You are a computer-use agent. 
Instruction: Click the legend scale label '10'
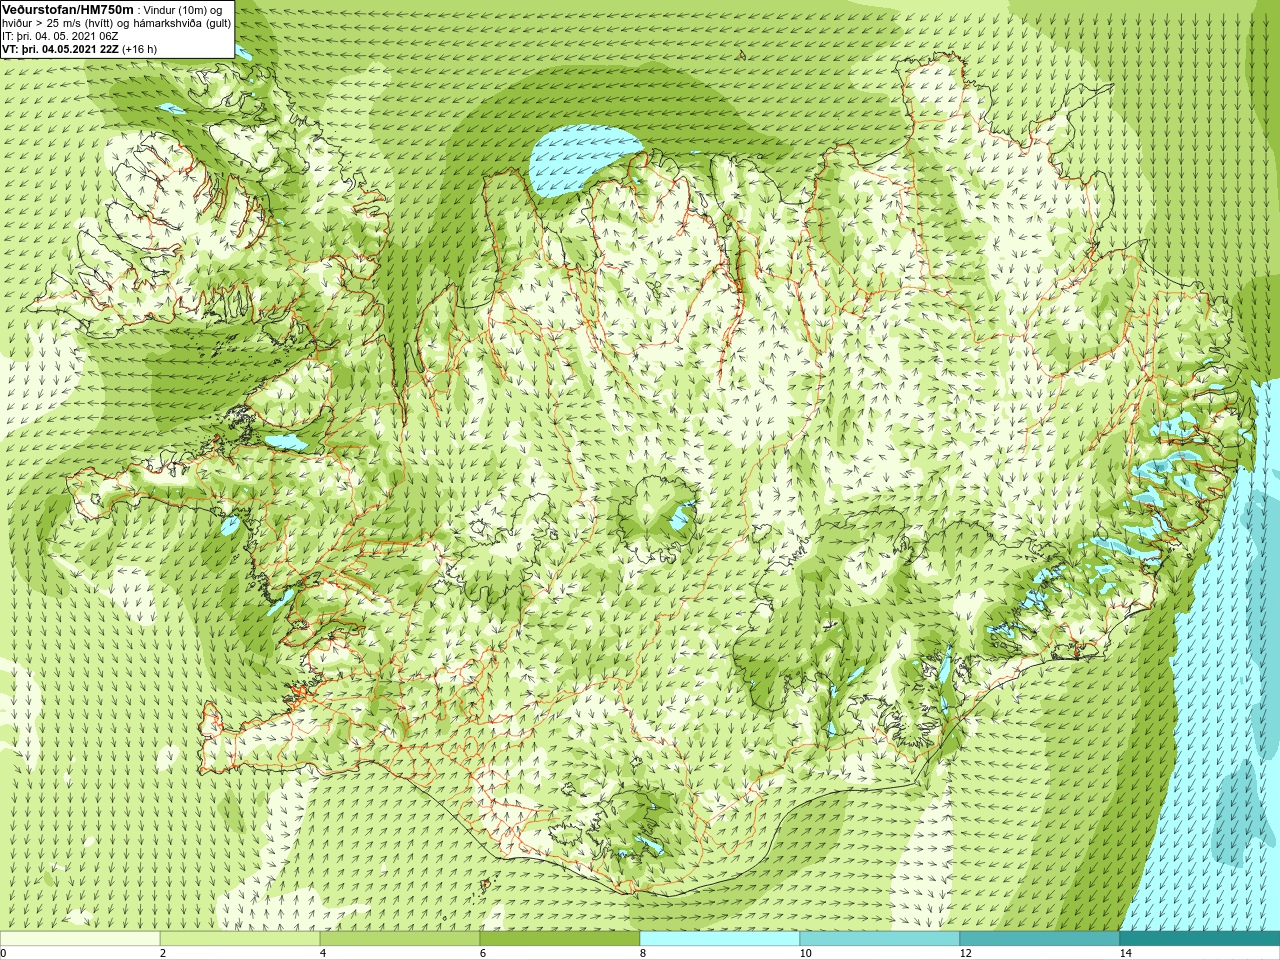805,953
